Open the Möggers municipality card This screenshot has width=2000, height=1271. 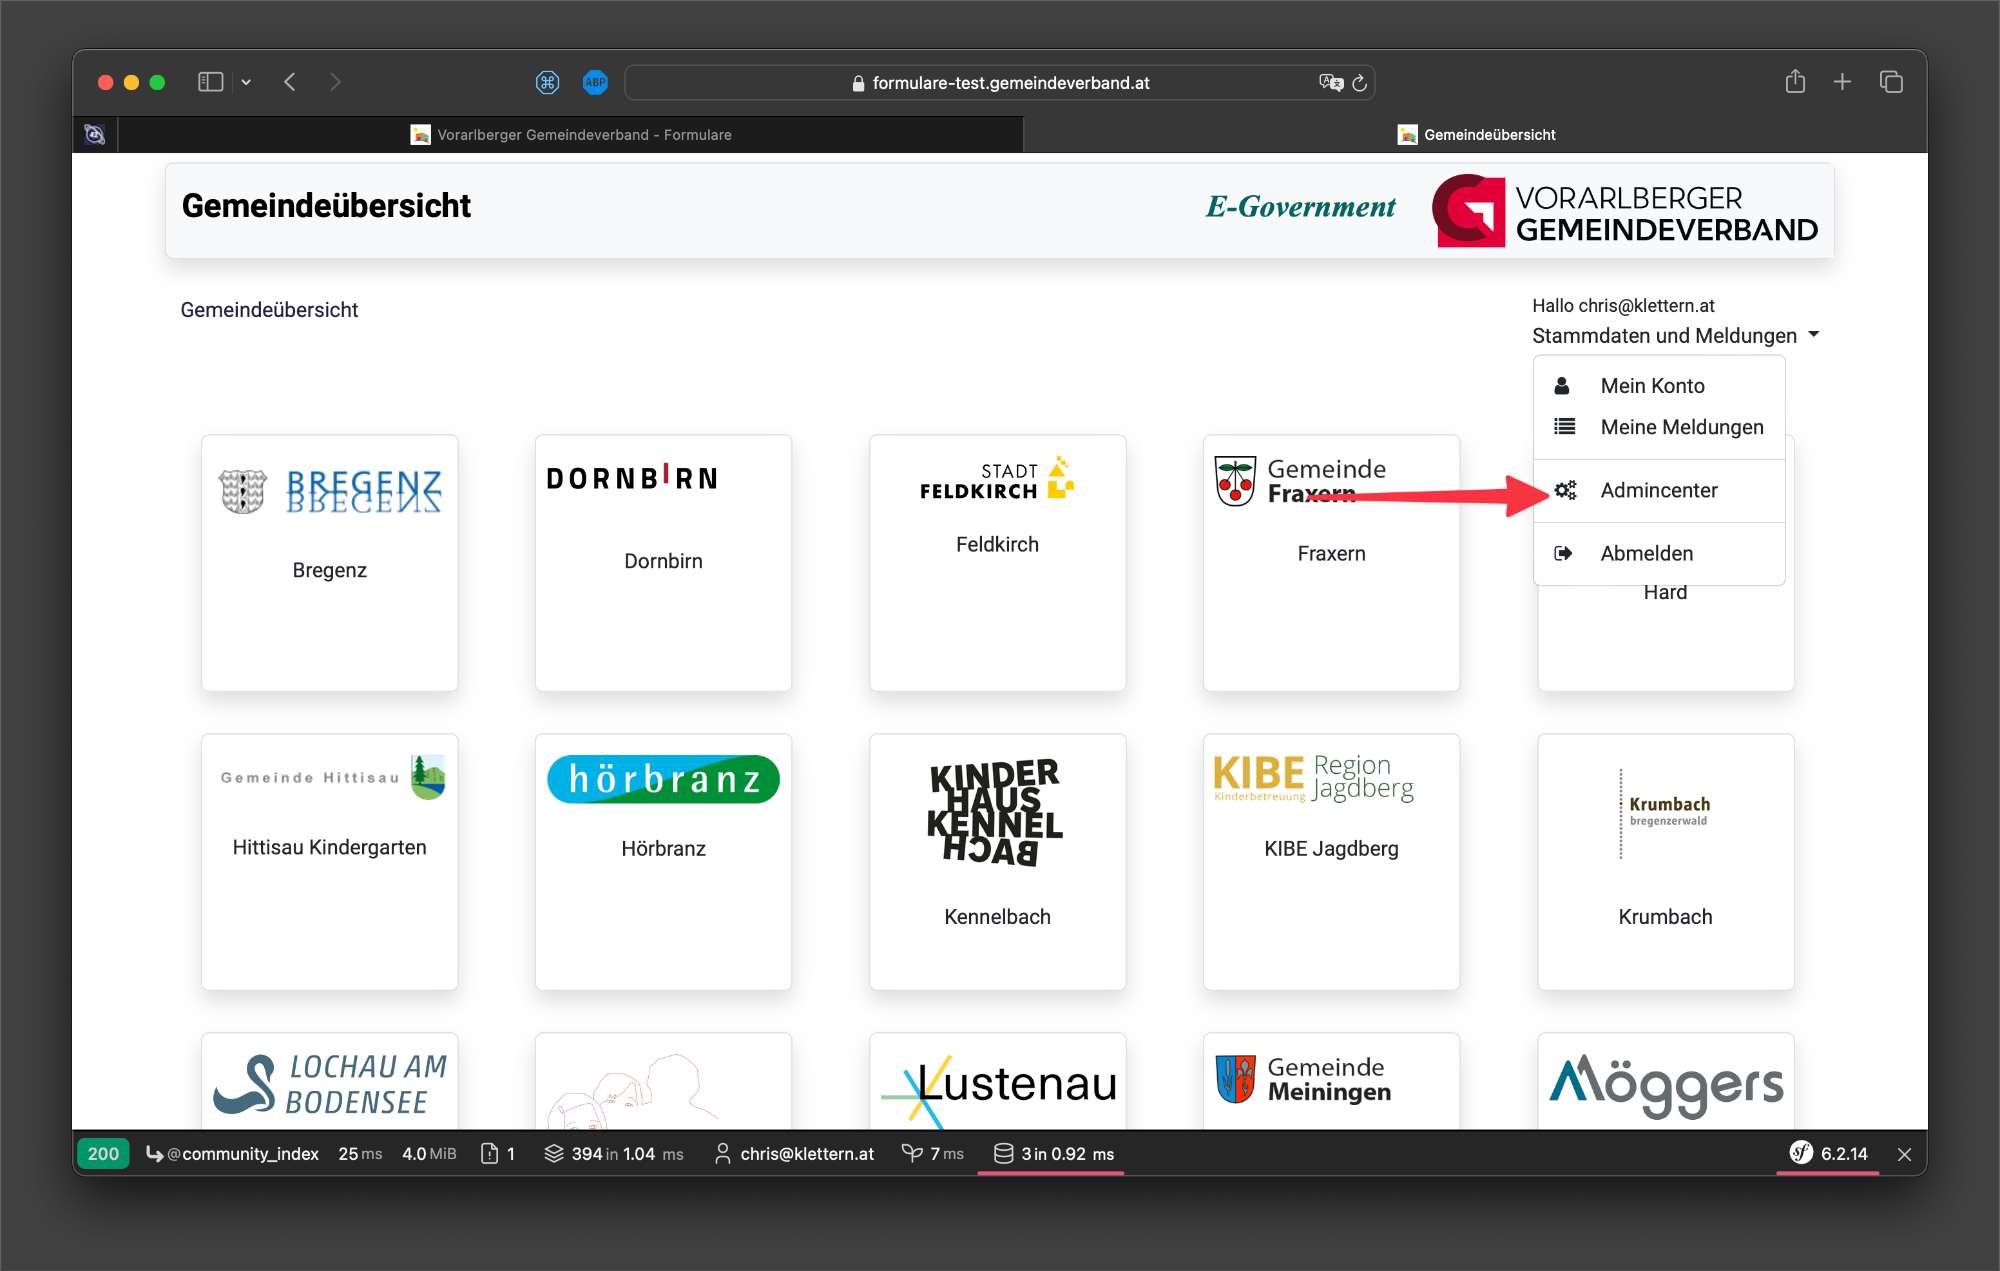[x=1666, y=1081]
